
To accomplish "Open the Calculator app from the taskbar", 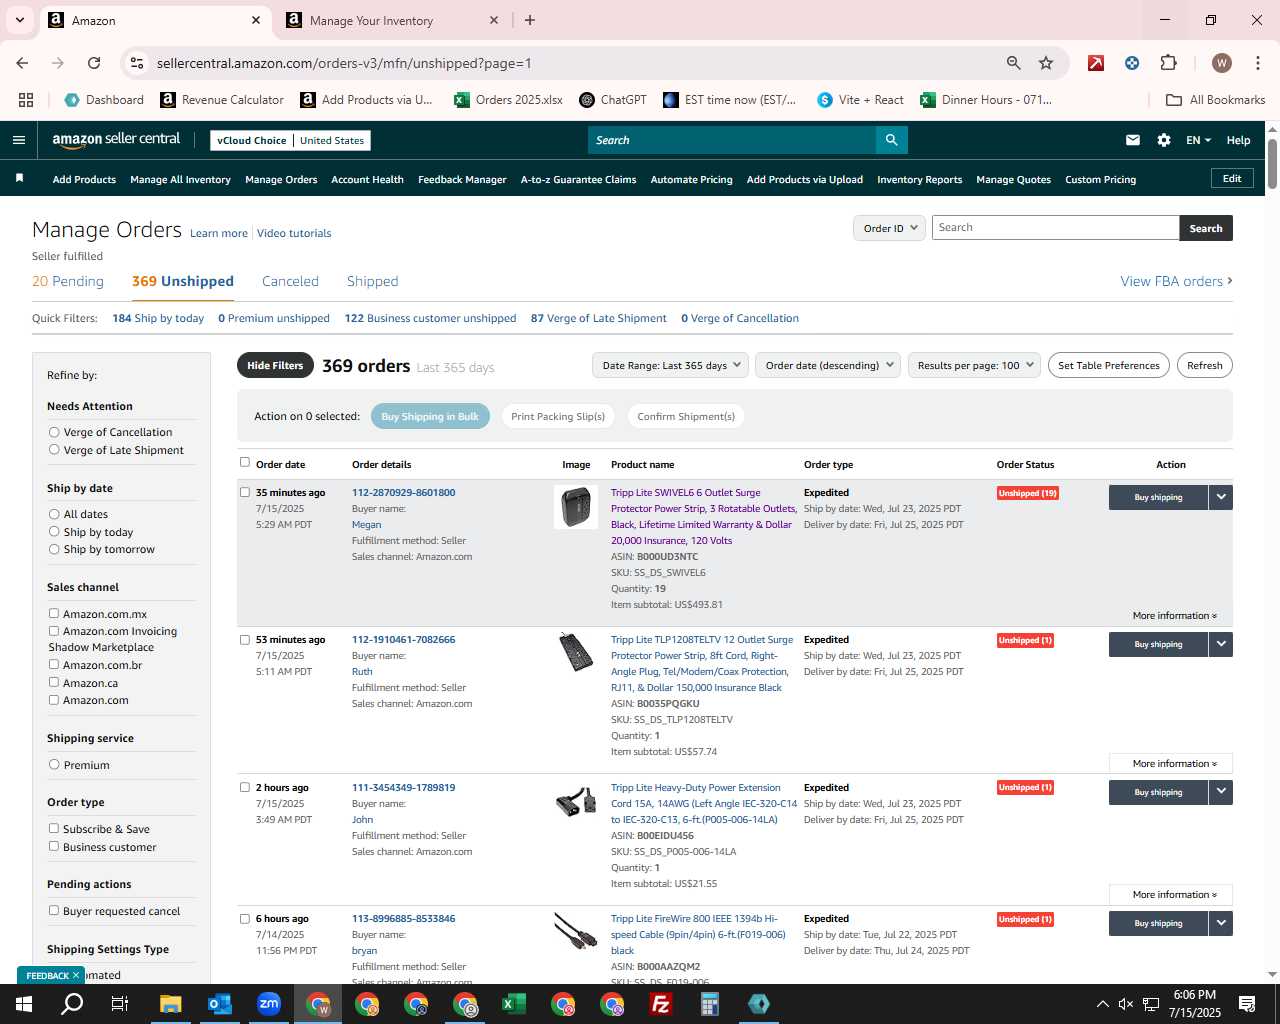I will (x=710, y=1004).
